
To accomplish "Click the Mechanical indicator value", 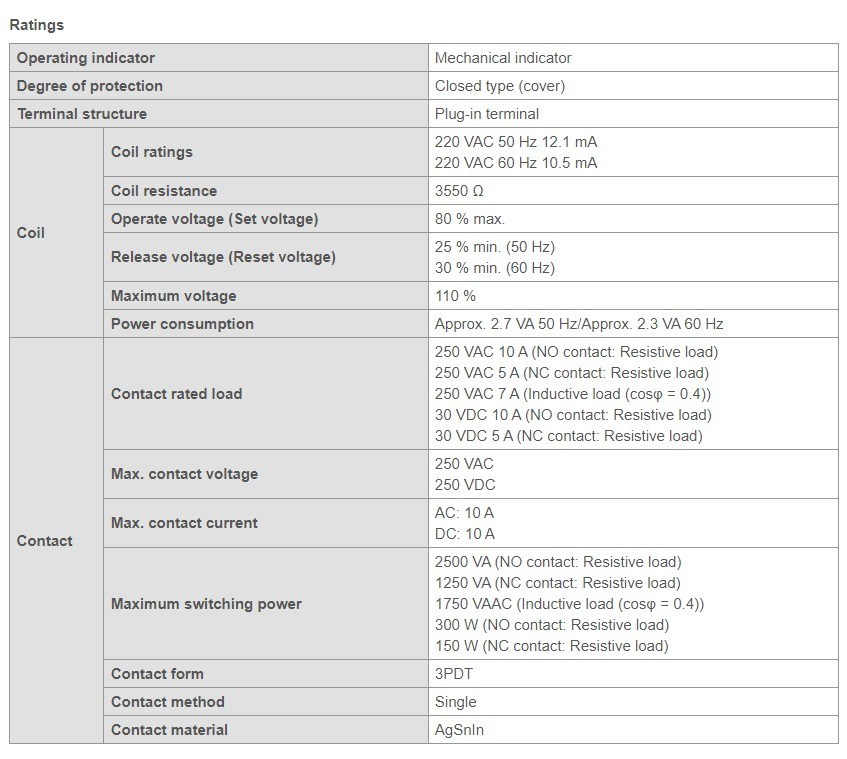I will tap(503, 58).
